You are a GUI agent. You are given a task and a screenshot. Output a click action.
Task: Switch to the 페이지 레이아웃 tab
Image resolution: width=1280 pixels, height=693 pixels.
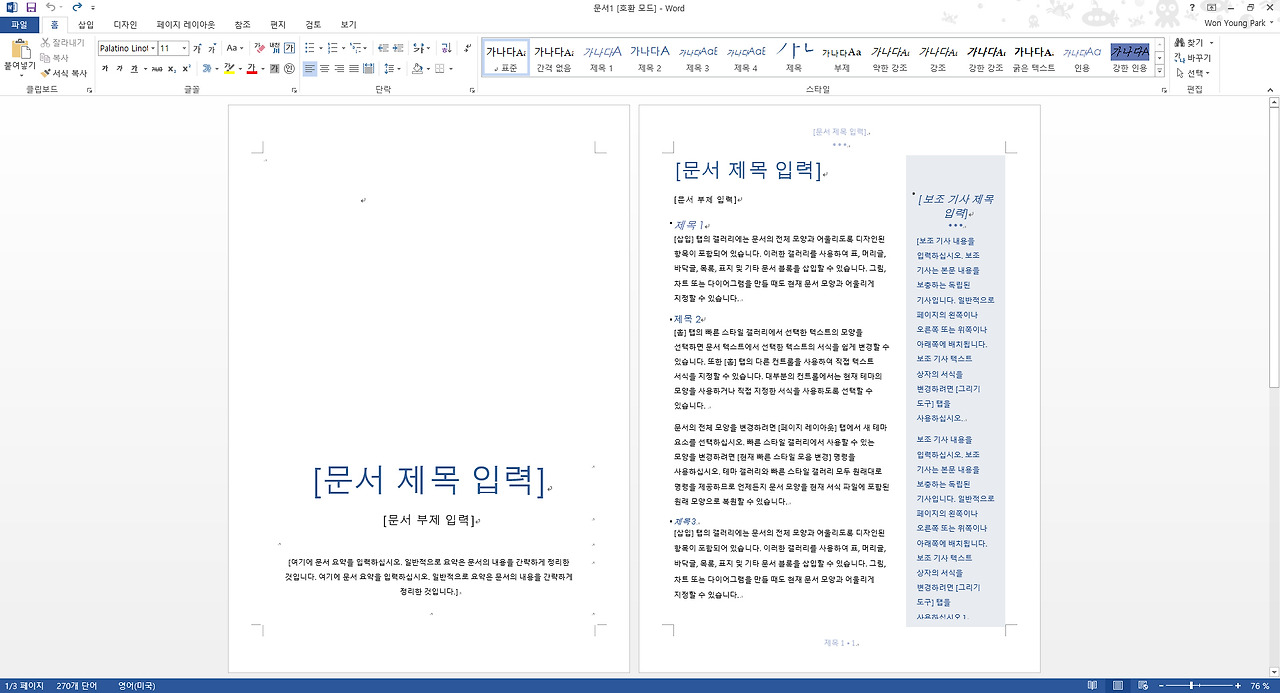click(x=185, y=24)
